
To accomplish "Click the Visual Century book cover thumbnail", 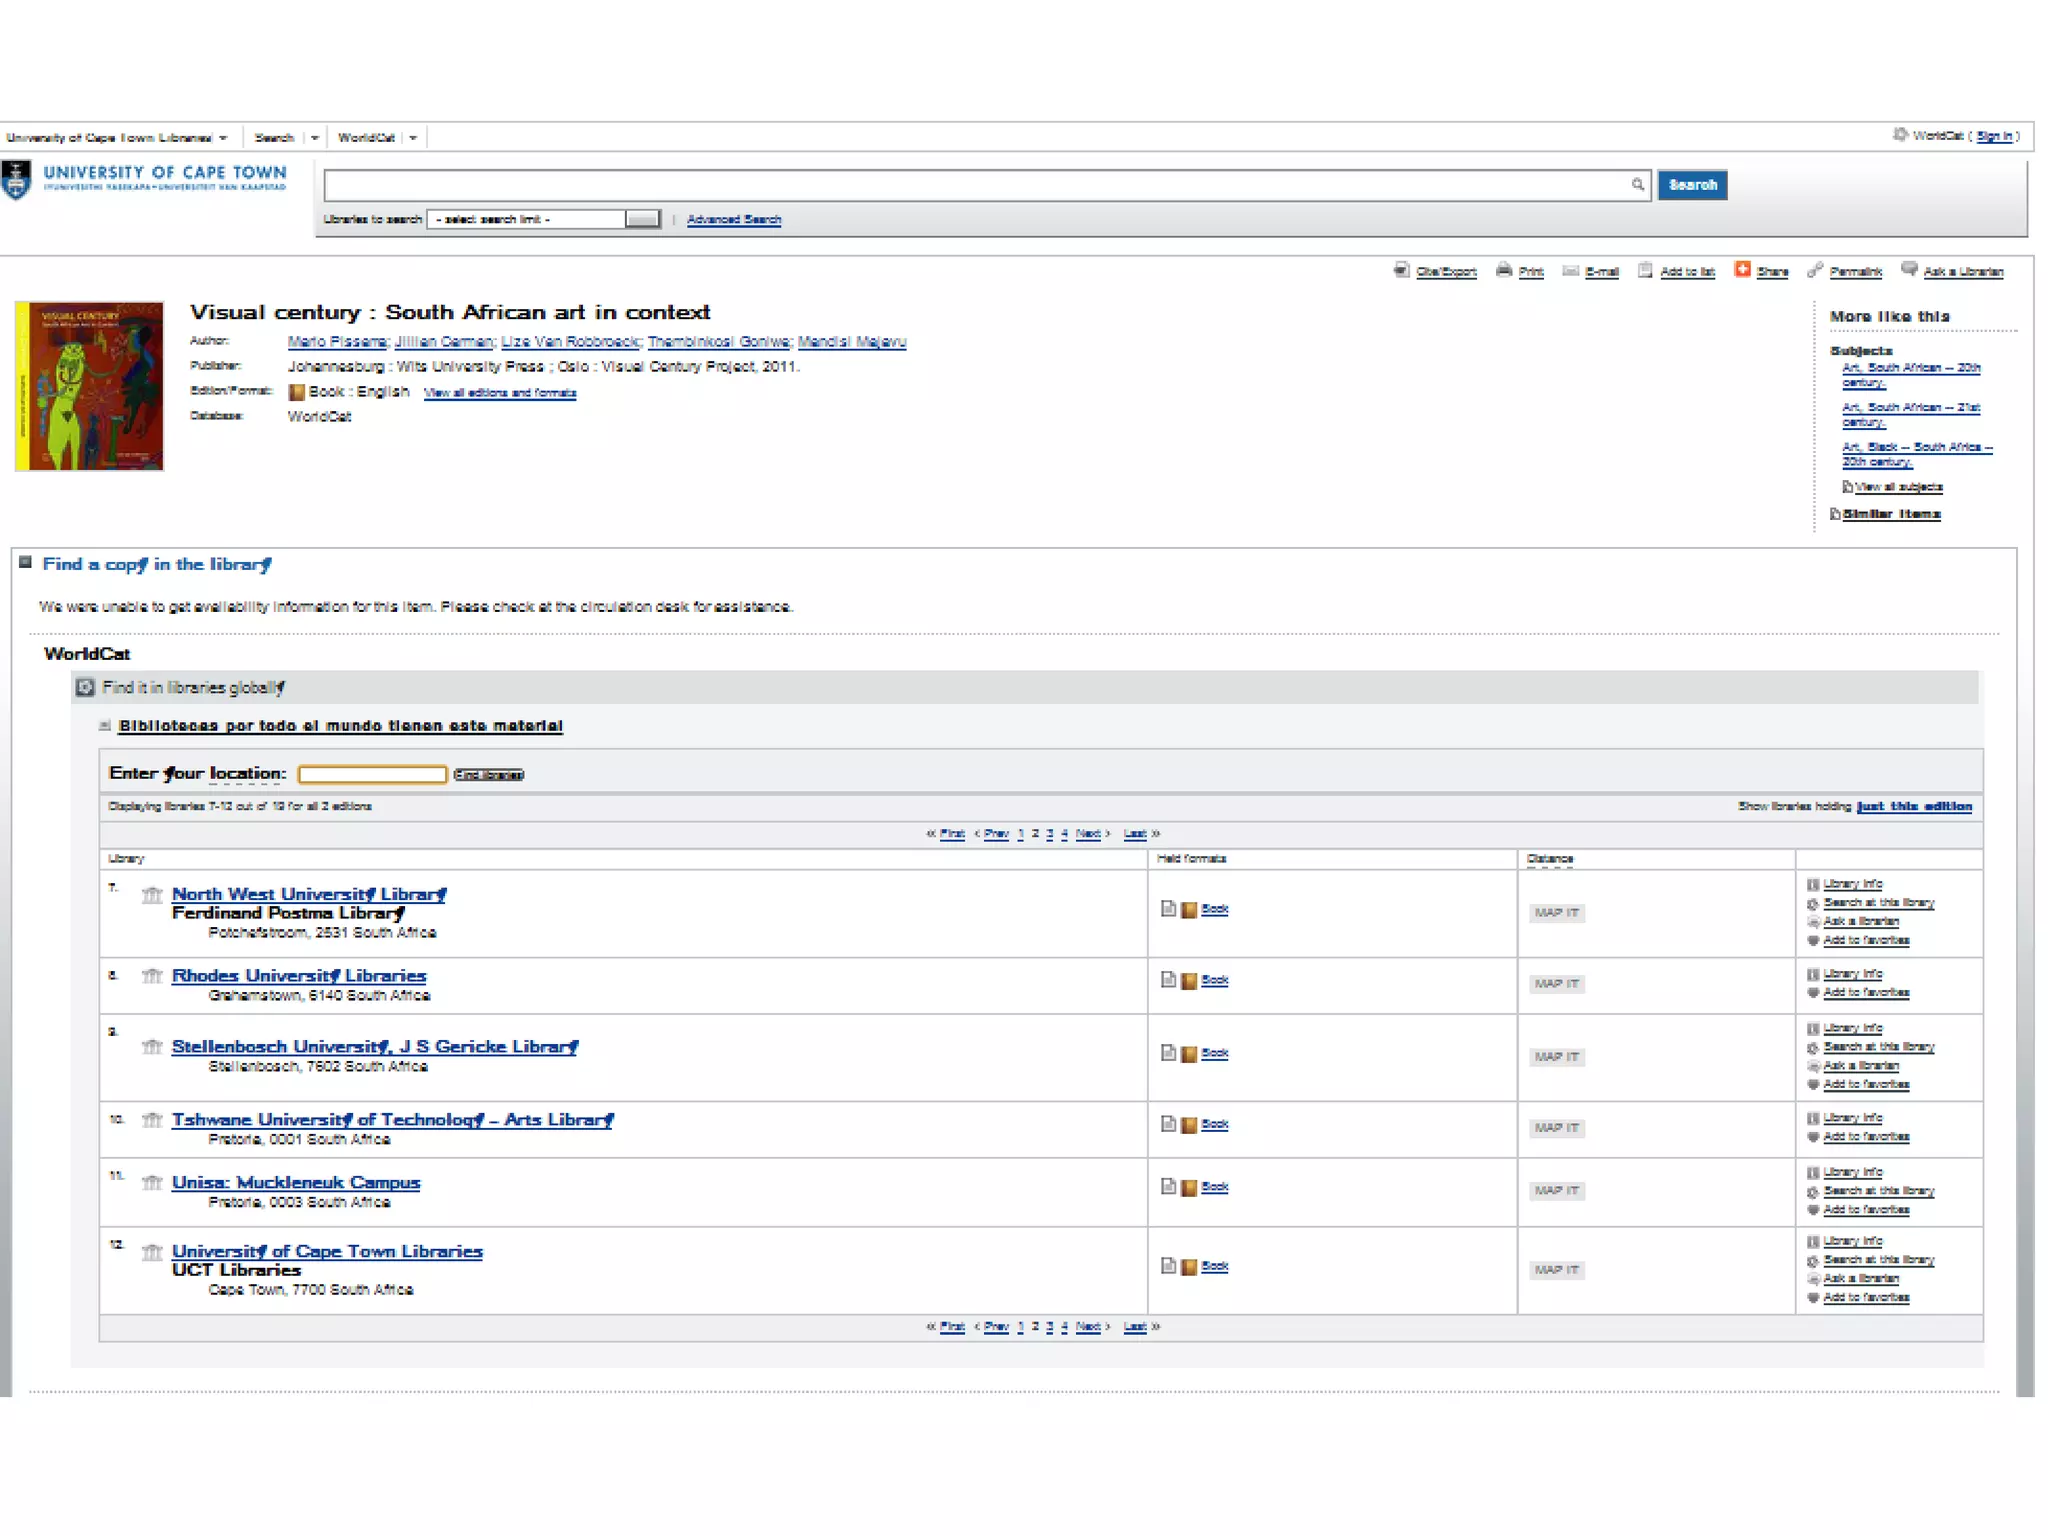I will point(89,386).
